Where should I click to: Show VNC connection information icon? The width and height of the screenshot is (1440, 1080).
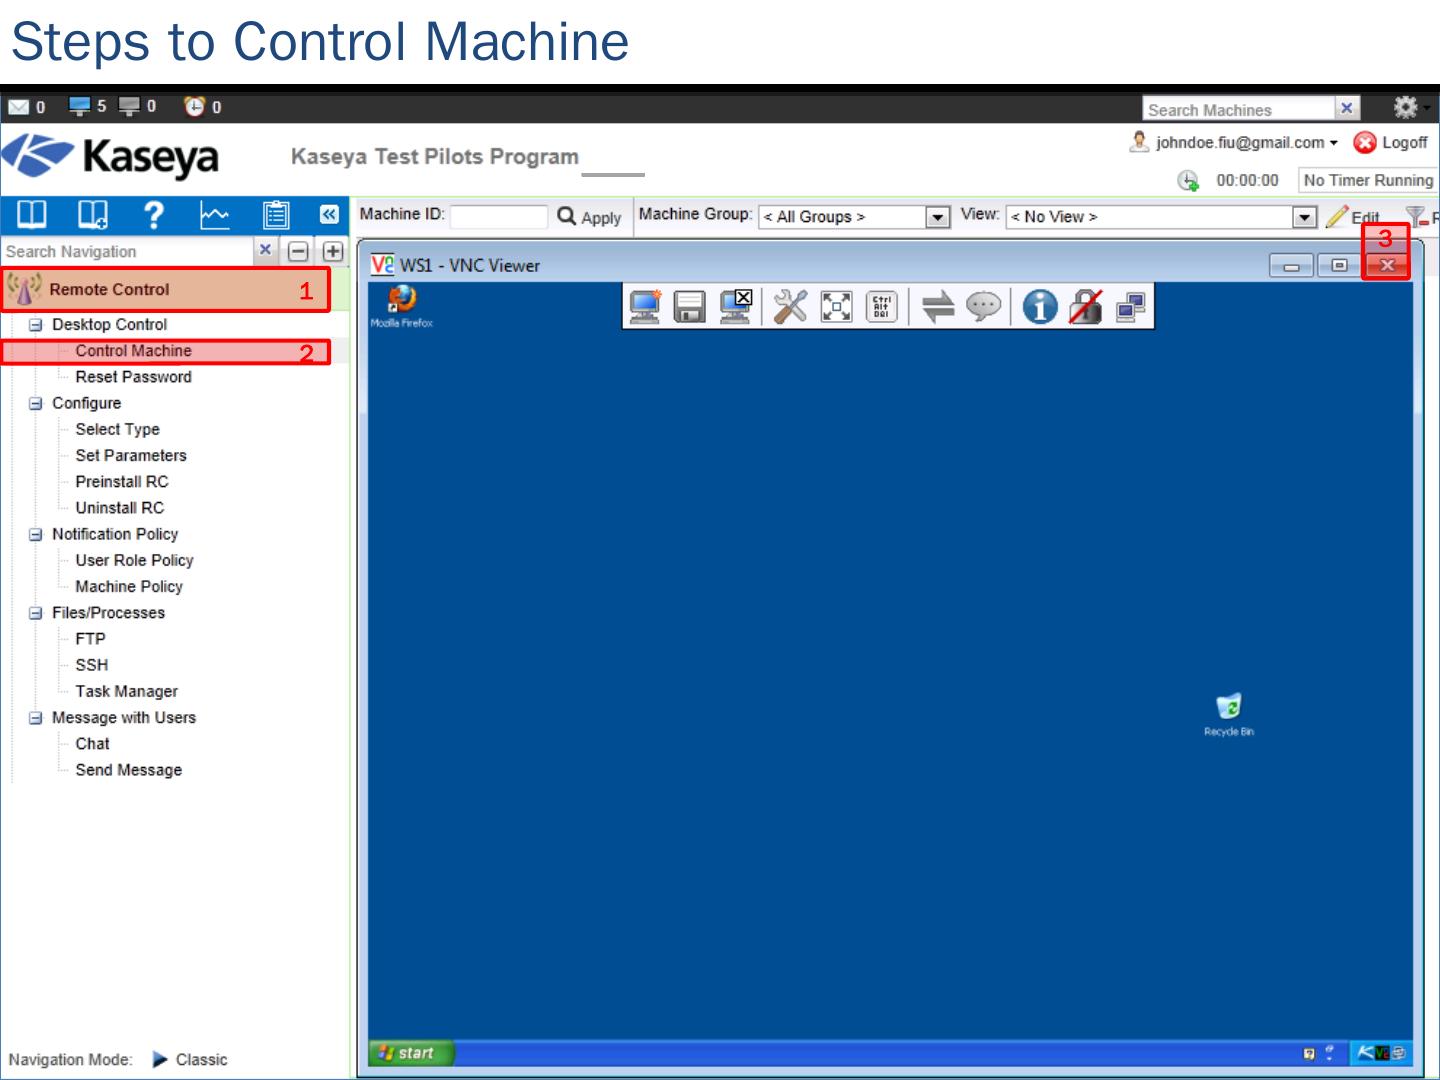point(1040,306)
